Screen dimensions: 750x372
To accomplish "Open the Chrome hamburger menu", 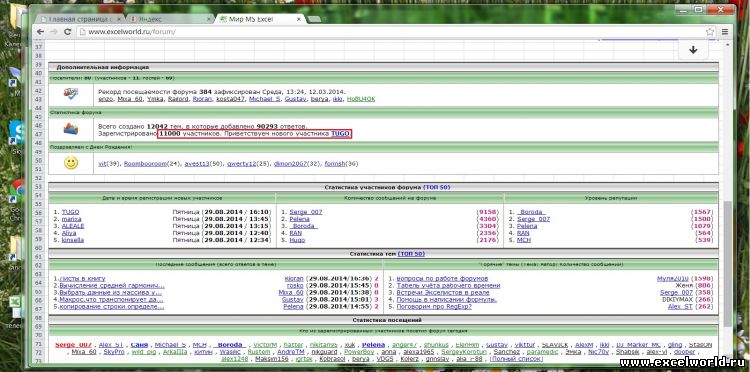I will tap(725, 32).
